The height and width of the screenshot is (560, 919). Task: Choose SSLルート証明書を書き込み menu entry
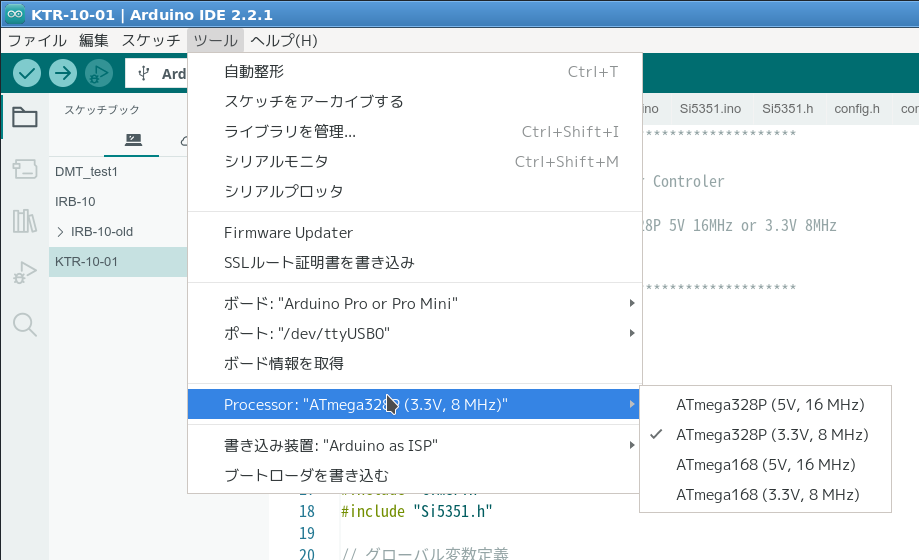click(x=415, y=262)
